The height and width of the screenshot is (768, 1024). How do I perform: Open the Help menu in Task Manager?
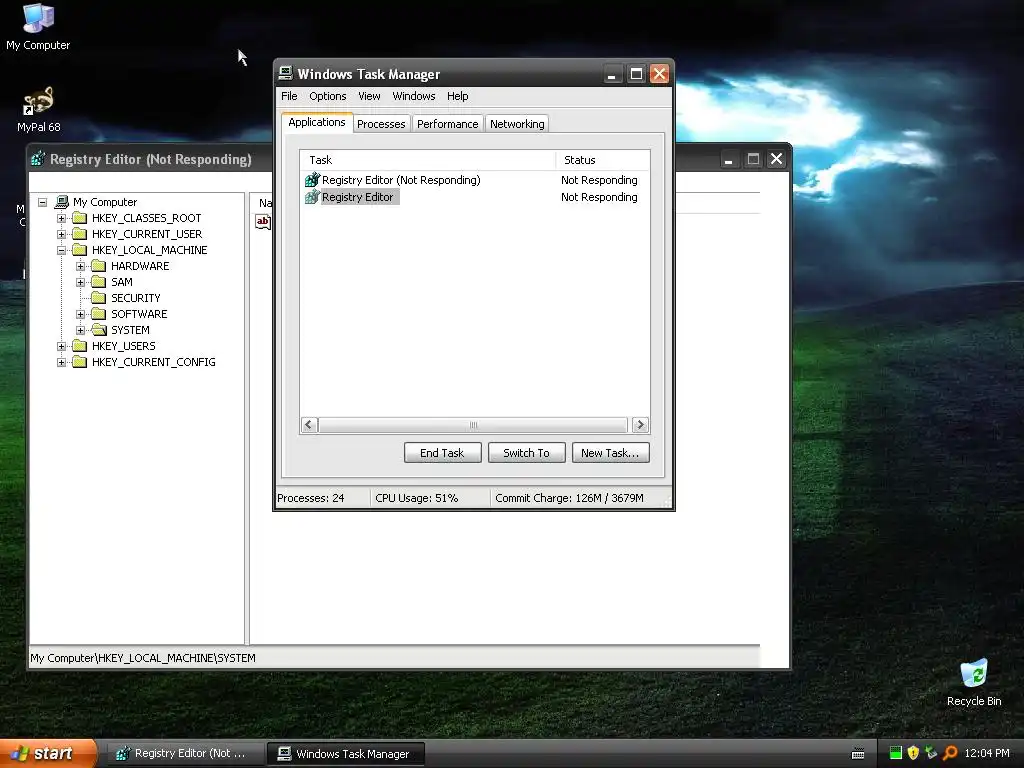457,96
